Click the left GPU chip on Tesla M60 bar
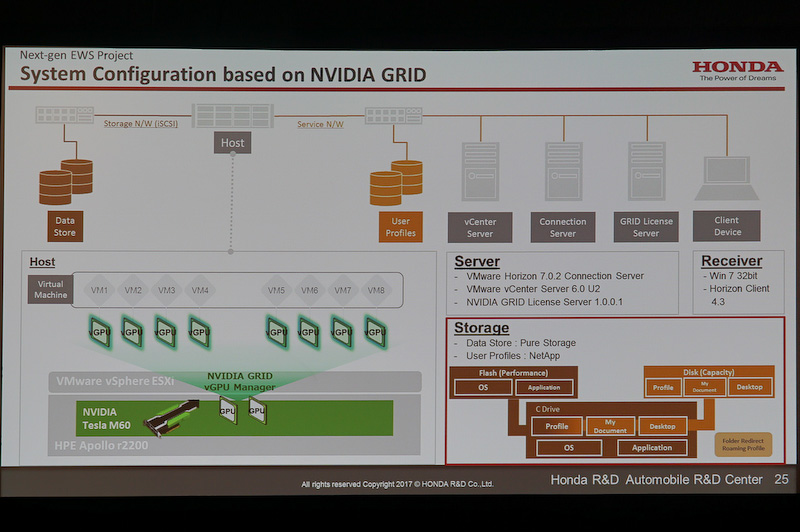Screen dimensions: 800x532 (228, 411)
